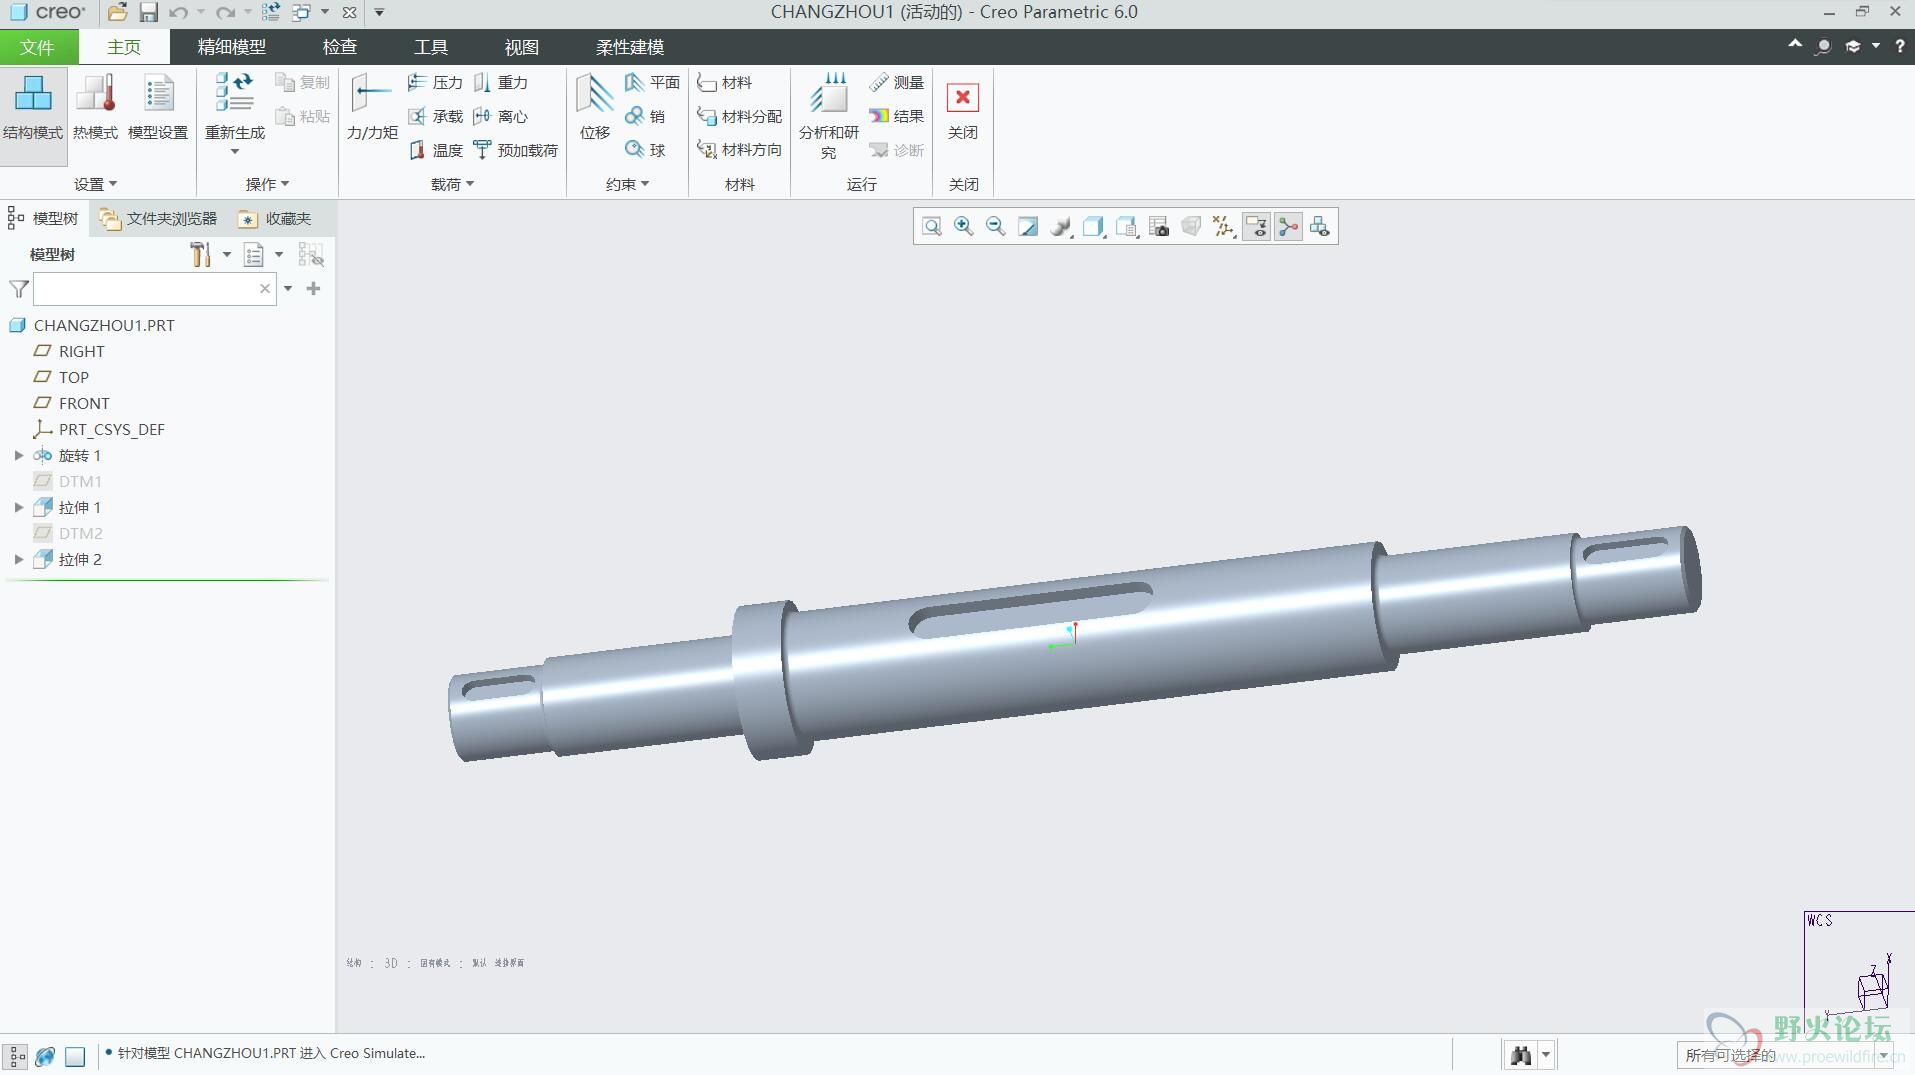Open datum display filters icon
Viewport: 1915px width, 1075px height.
click(x=1223, y=227)
